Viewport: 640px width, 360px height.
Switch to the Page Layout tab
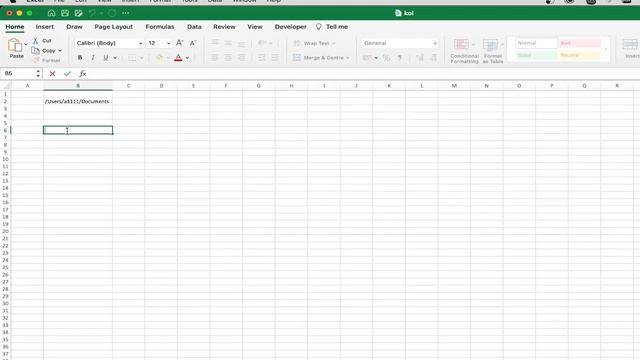113,27
